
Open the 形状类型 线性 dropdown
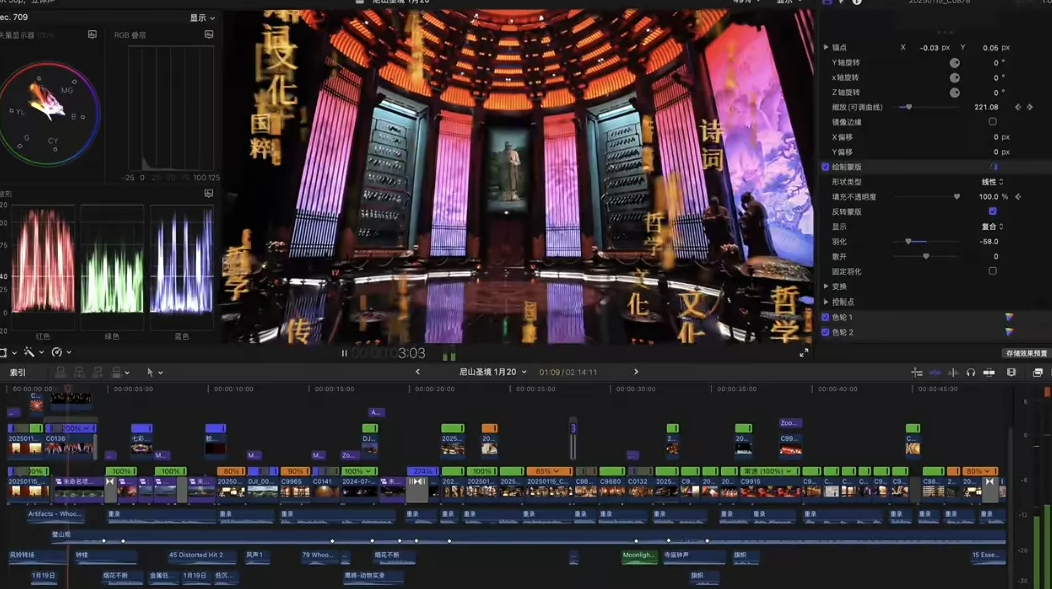(992, 182)
